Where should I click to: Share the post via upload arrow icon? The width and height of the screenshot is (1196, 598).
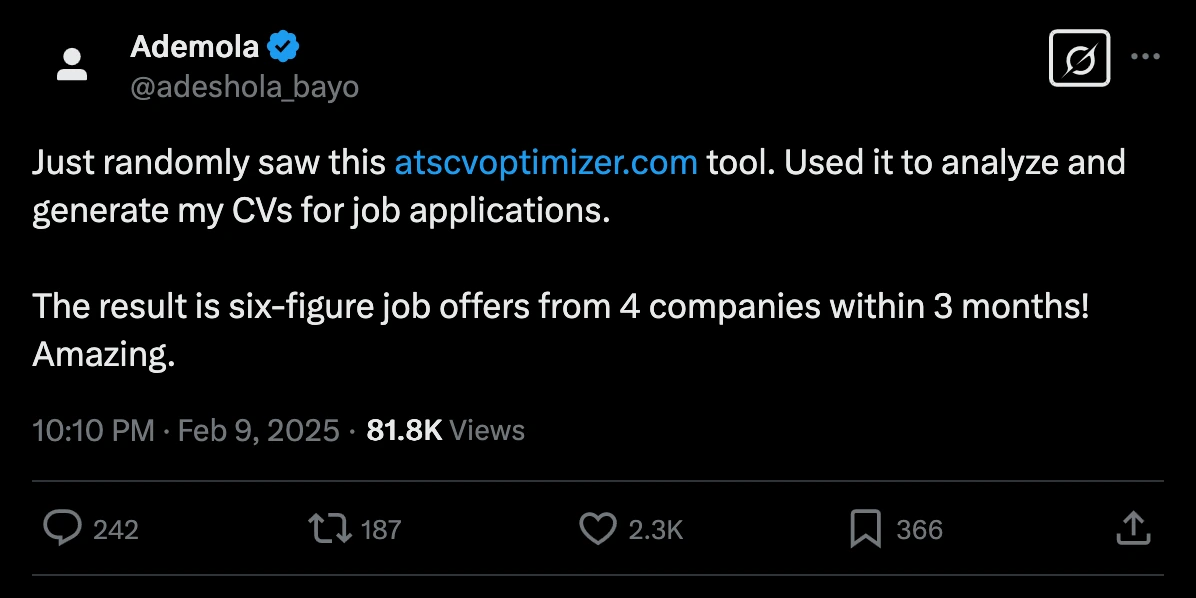point(1132,528)
